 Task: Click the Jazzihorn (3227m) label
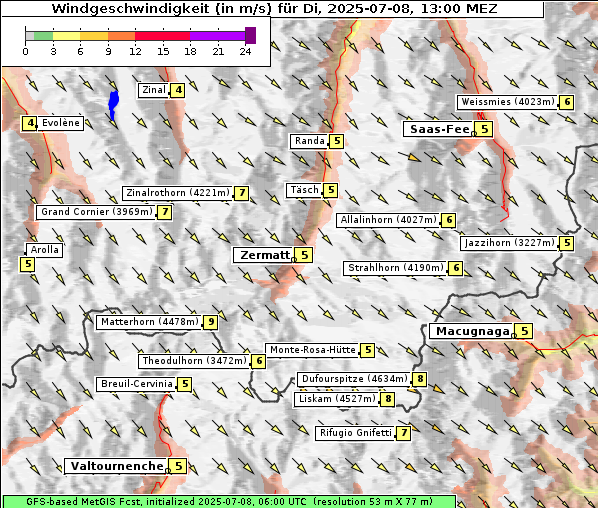click(x=509, y=243)
